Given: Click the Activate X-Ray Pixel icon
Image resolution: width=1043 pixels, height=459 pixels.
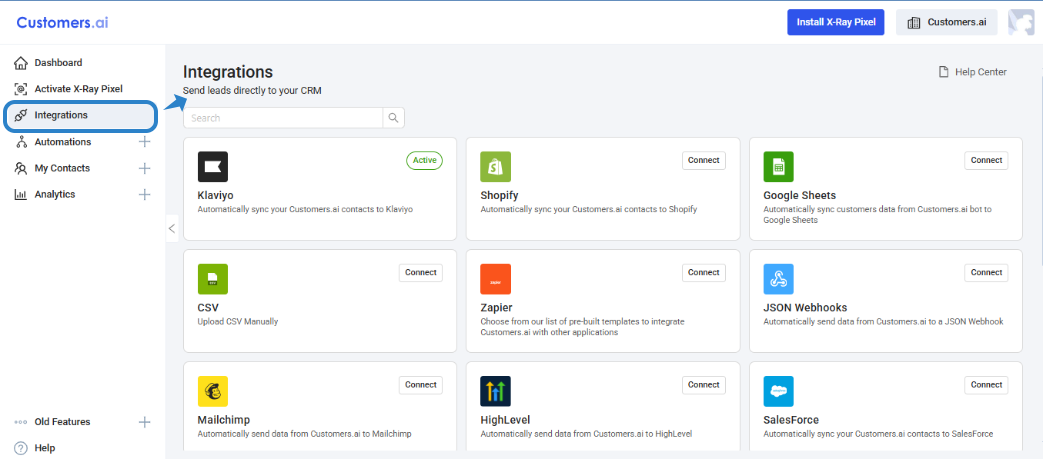Looking at the screenshot, I should (x=21, y=89).
